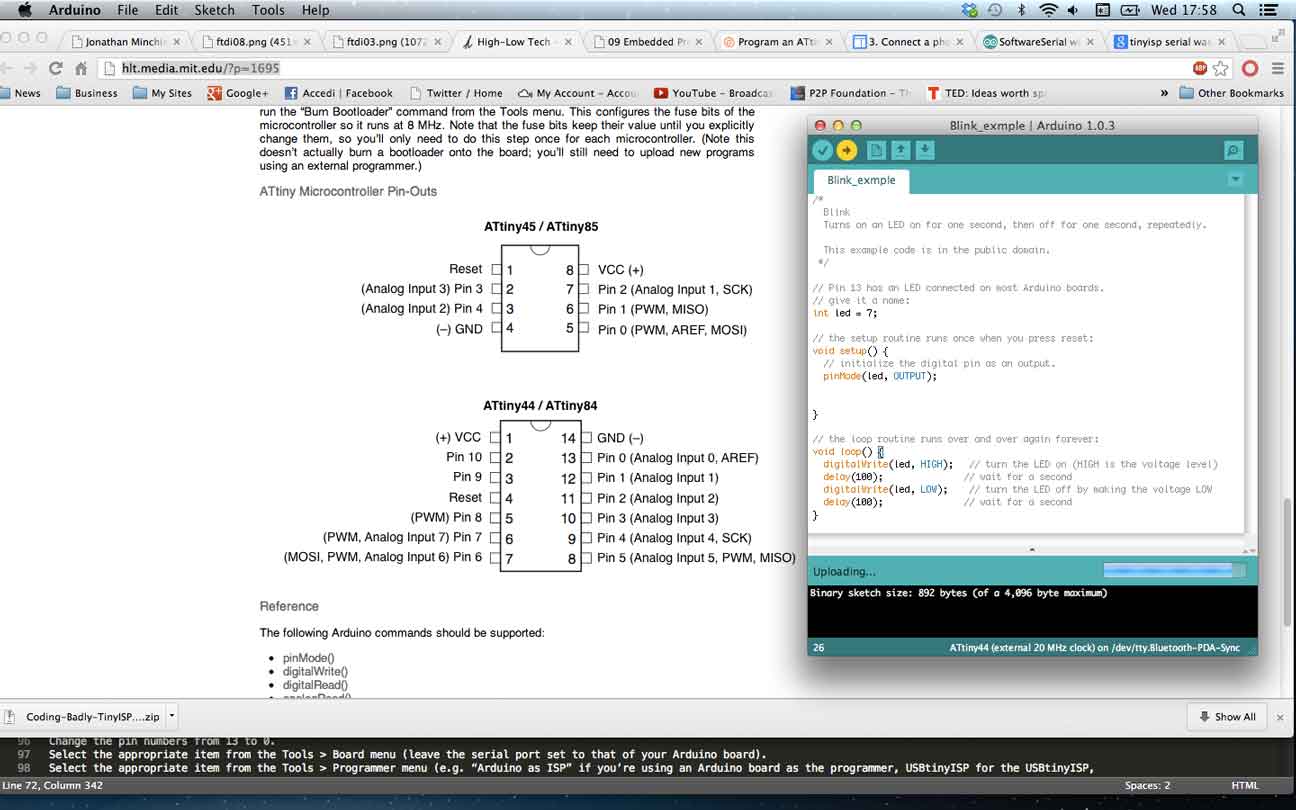Open the Serial Monitor magnifier icon
Image resolution: width=1296 pixels, height=810 pixels.
point(1234,150)
